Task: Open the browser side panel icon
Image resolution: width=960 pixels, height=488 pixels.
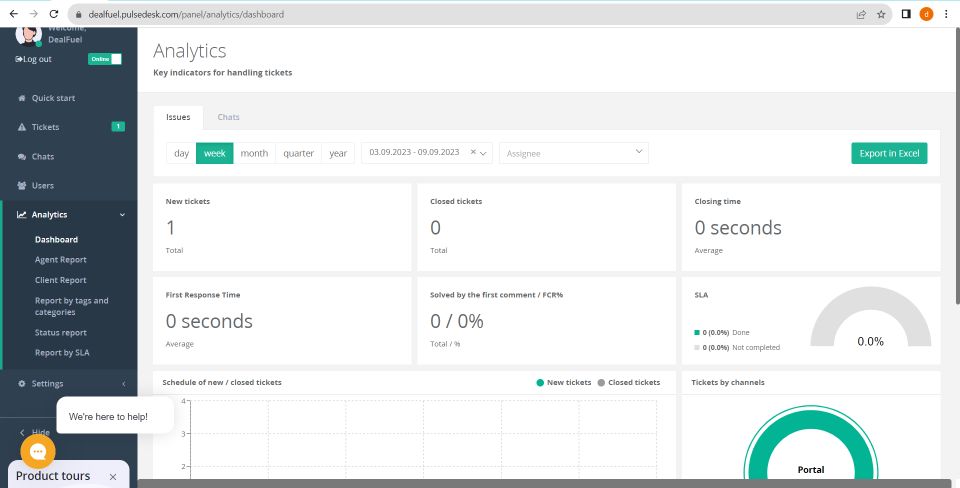Action: click(x=906, y=14)
